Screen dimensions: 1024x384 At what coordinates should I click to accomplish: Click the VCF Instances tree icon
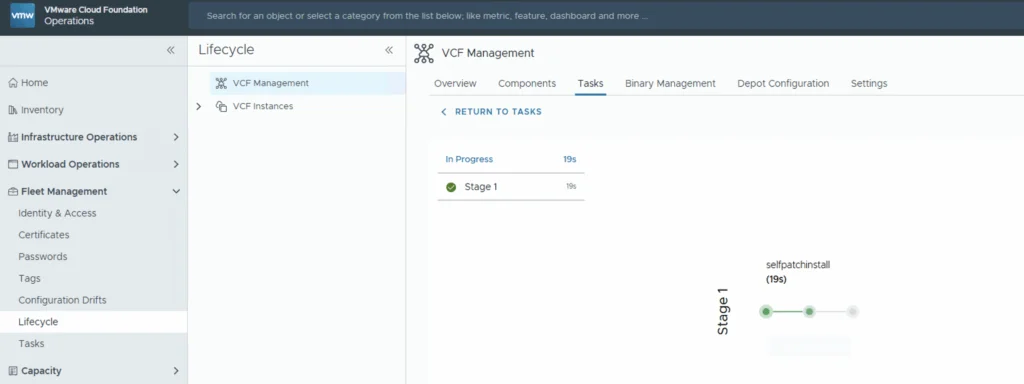(221, 106)
